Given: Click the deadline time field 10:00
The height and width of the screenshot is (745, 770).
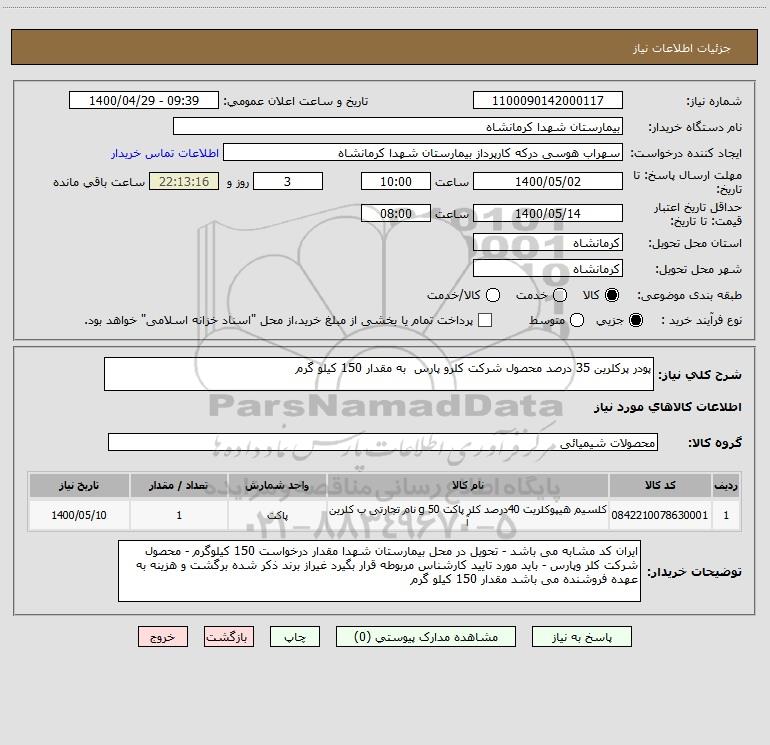Looking at the screenshot, I should pyautogui.click(x=396, y=182).
